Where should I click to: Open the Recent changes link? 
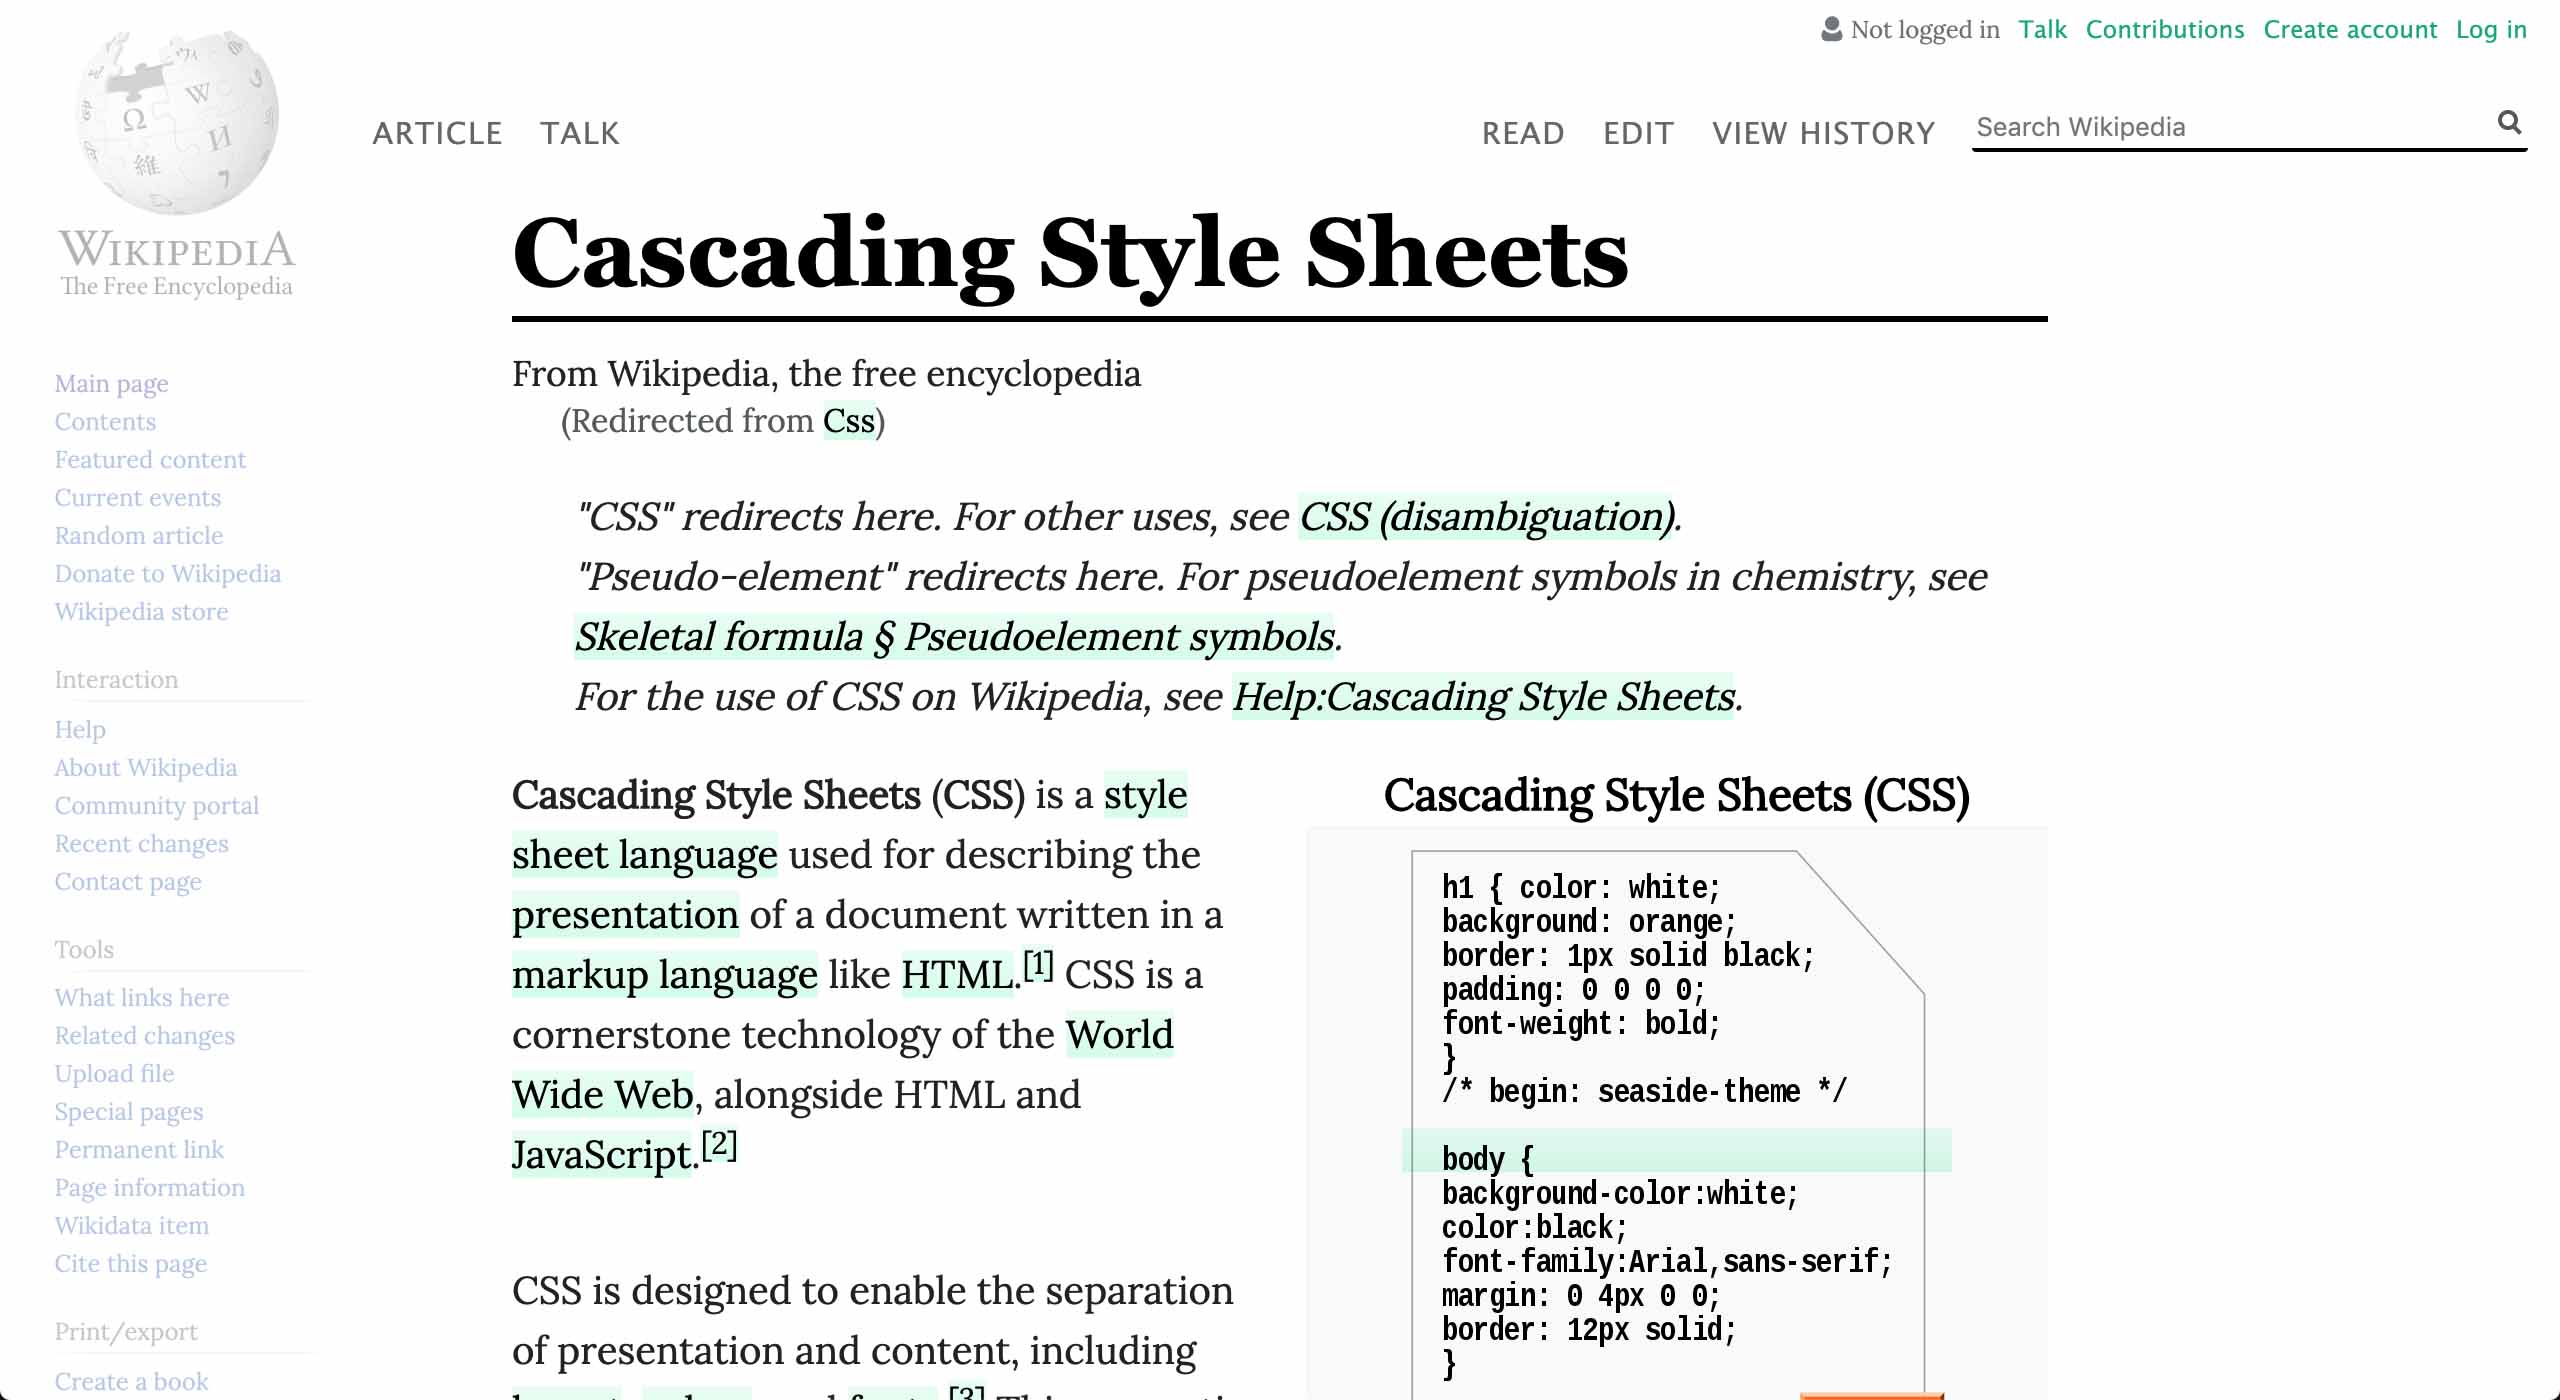141,844
